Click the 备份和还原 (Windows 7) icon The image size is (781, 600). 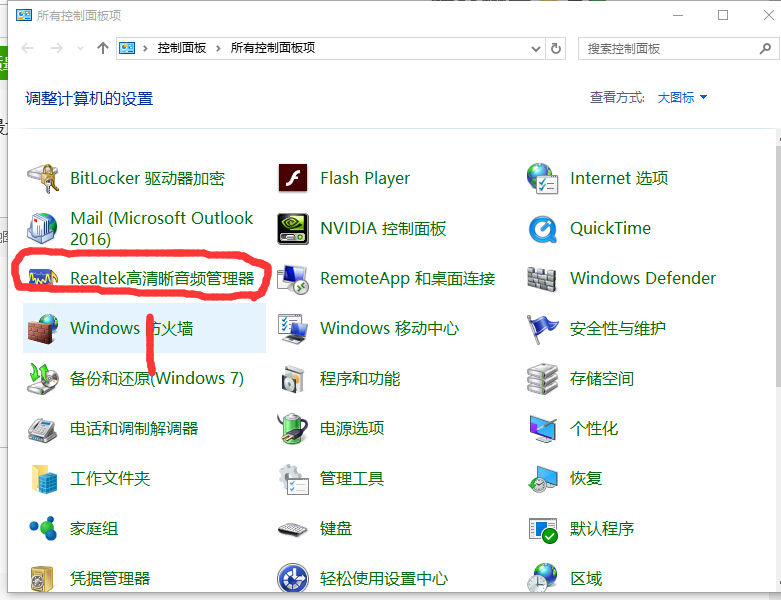coord(43,379)
